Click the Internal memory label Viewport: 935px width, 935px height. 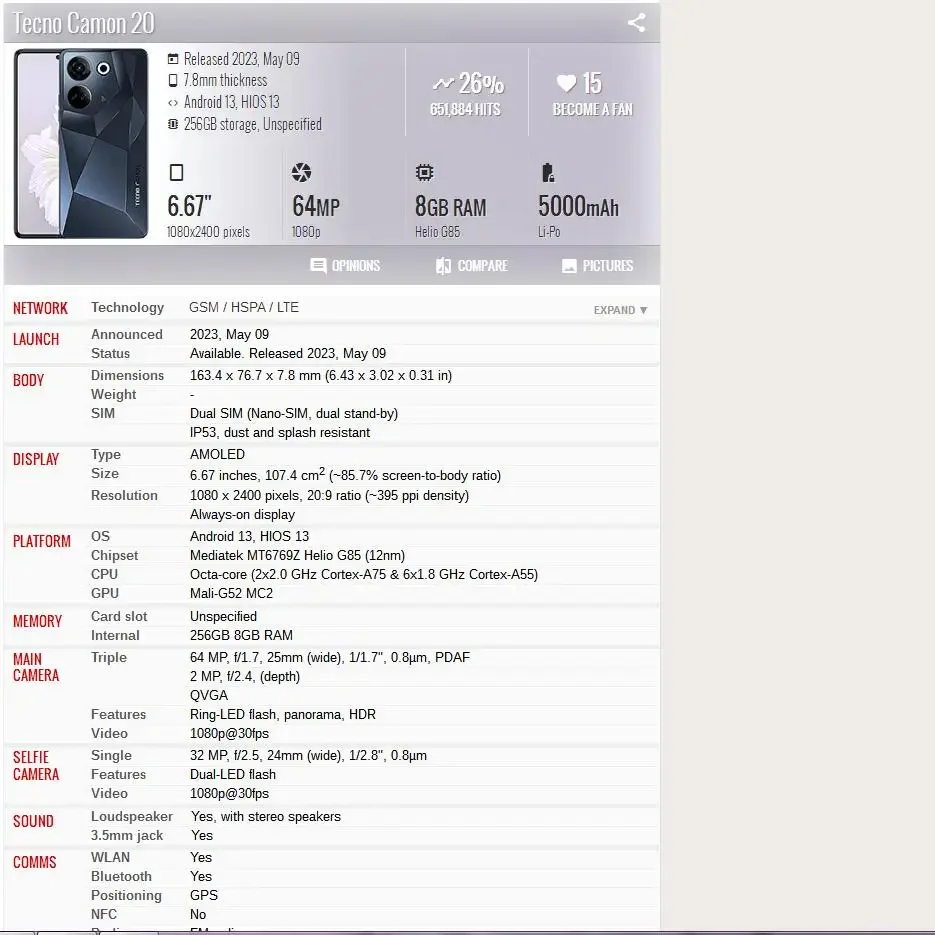[x=116, y=636]
